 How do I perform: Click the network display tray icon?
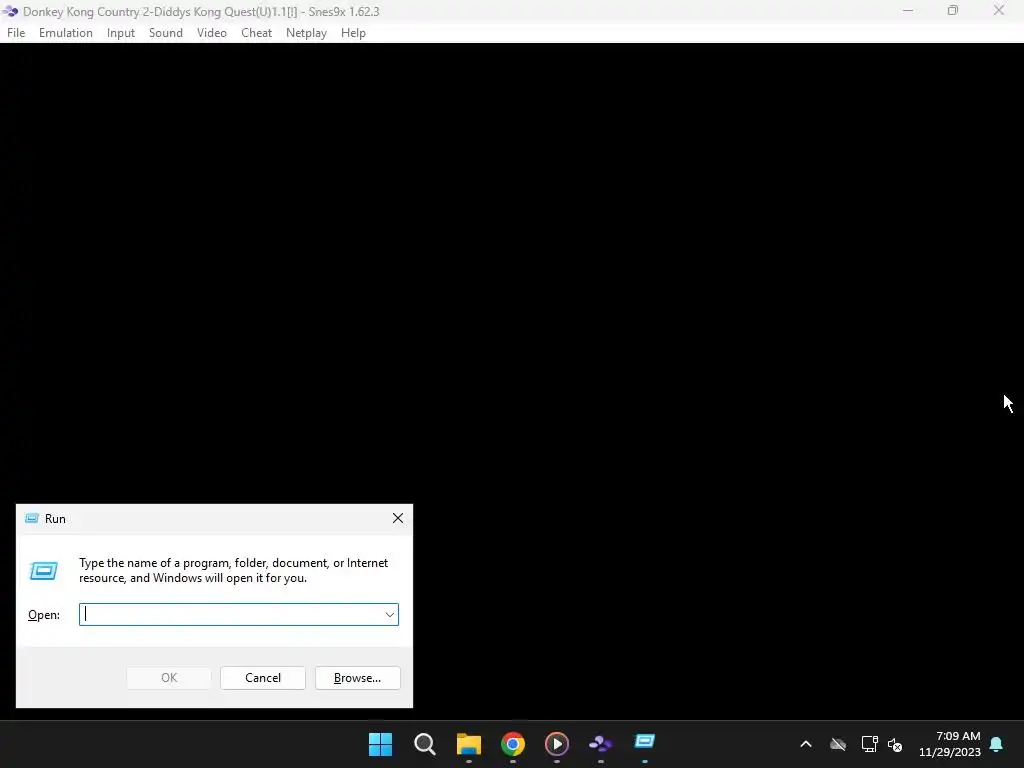(869, 744)
